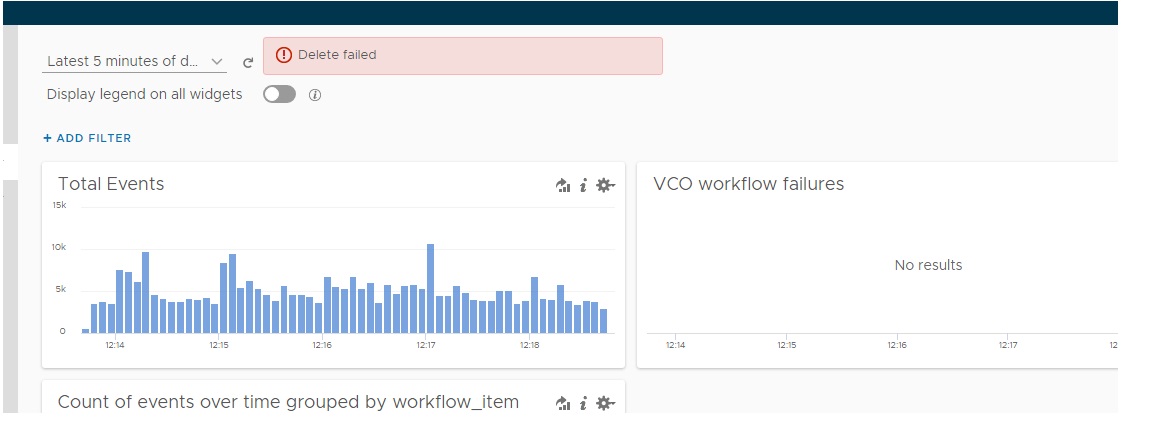Click info icon beside legend toggle
This screenshot has height=435, width=1152.
click(x=314, y=95)
